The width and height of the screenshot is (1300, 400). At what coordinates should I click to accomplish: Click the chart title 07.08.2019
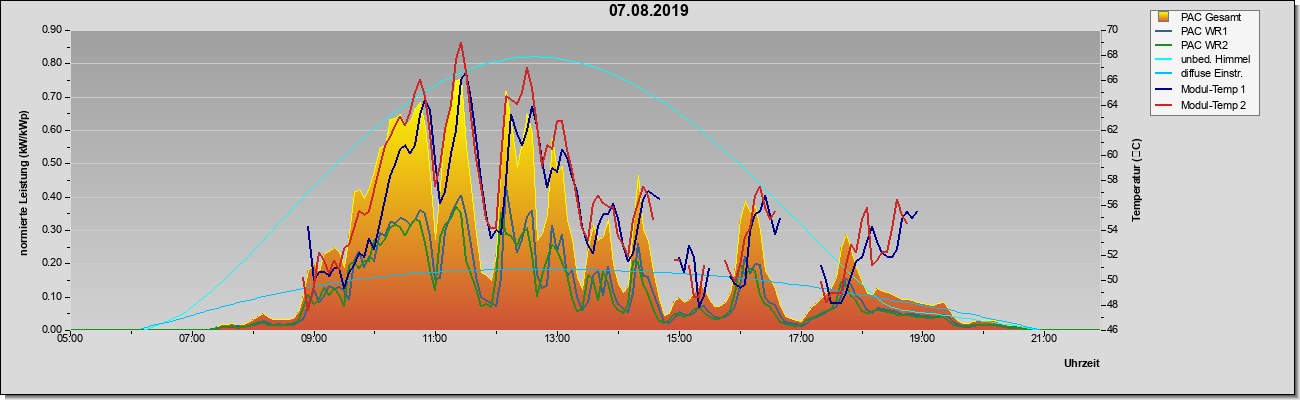click(x=649, y=11)
